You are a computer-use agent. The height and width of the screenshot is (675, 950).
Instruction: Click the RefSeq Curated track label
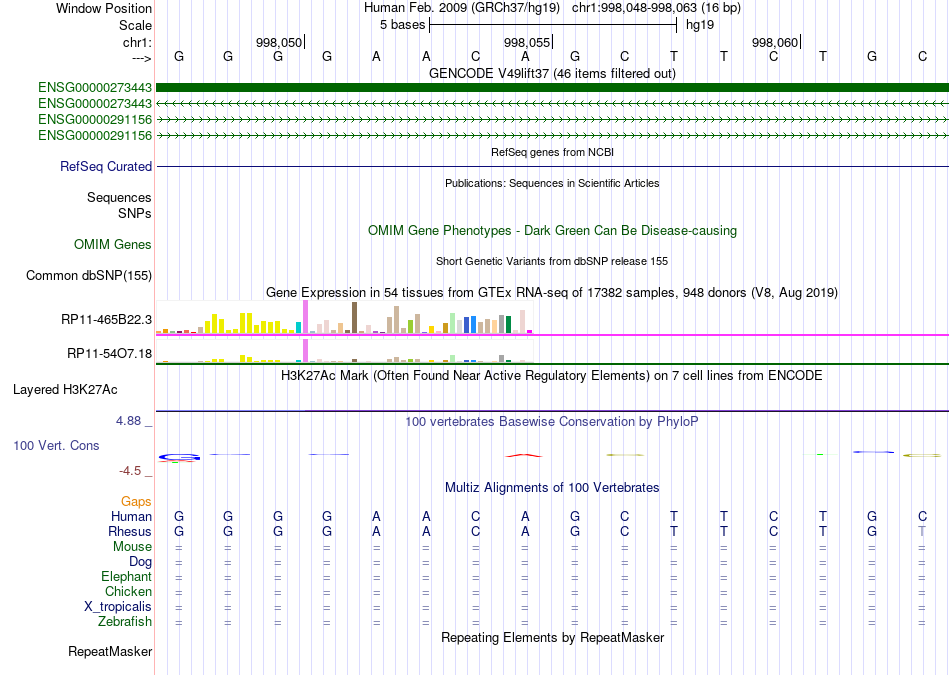click(x=105, y=167)
